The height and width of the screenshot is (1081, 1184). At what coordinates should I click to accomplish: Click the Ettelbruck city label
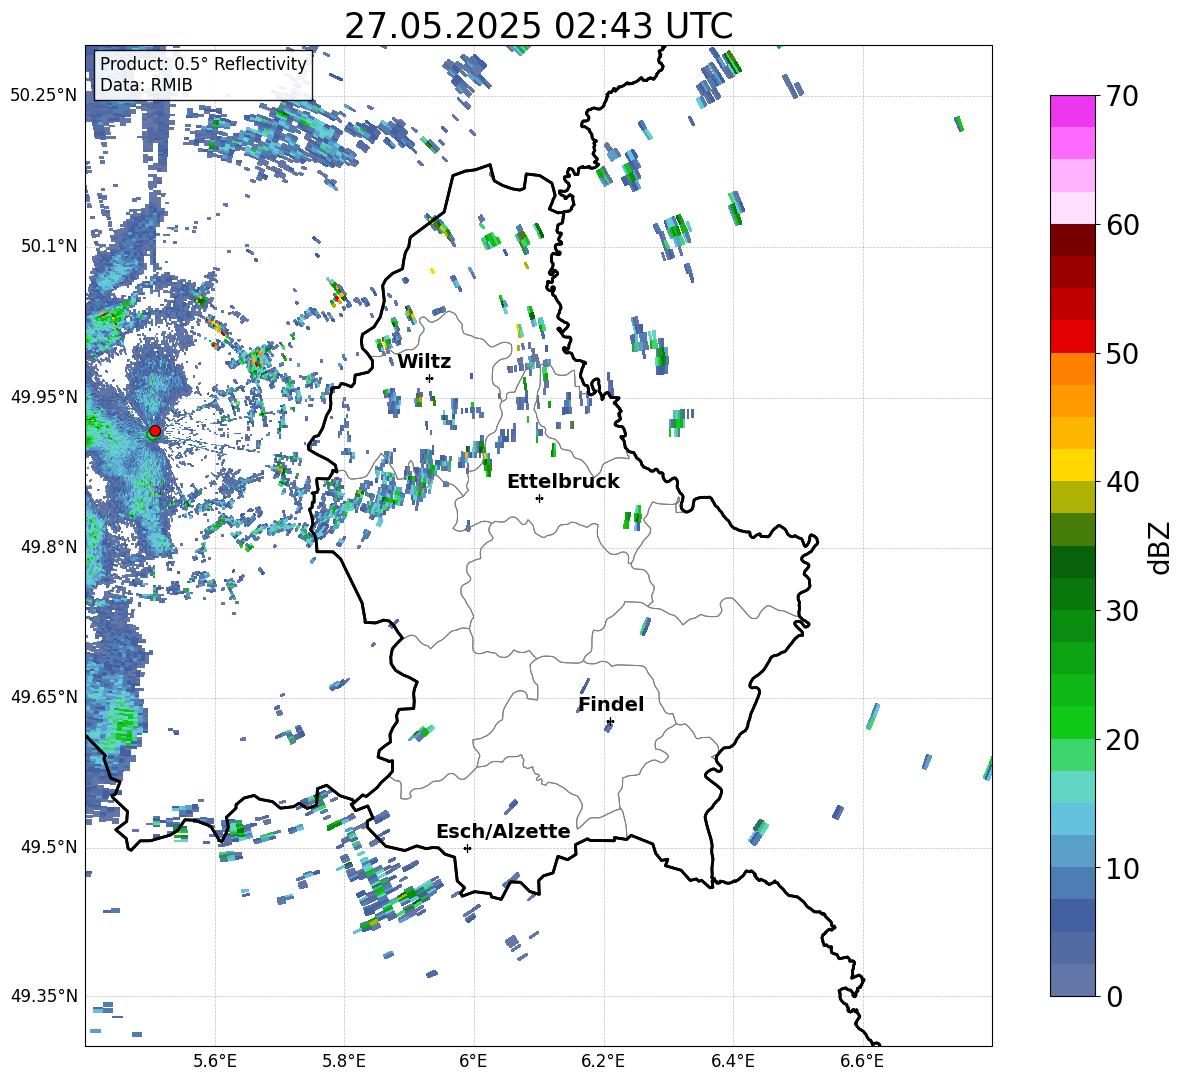tap(563, 482)
